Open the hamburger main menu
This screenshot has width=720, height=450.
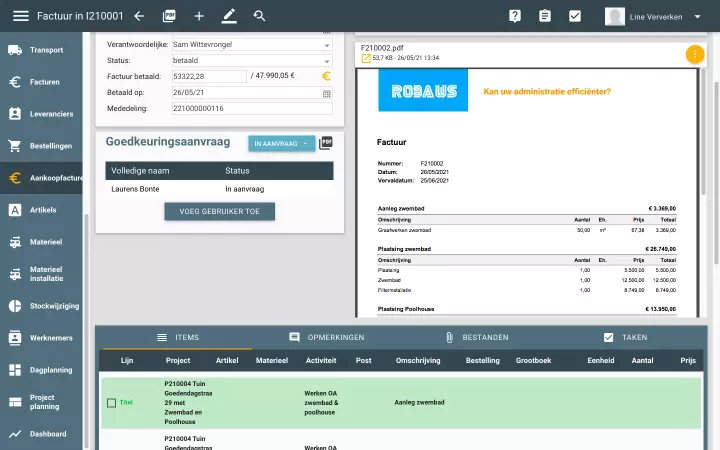tap(21, 16)
